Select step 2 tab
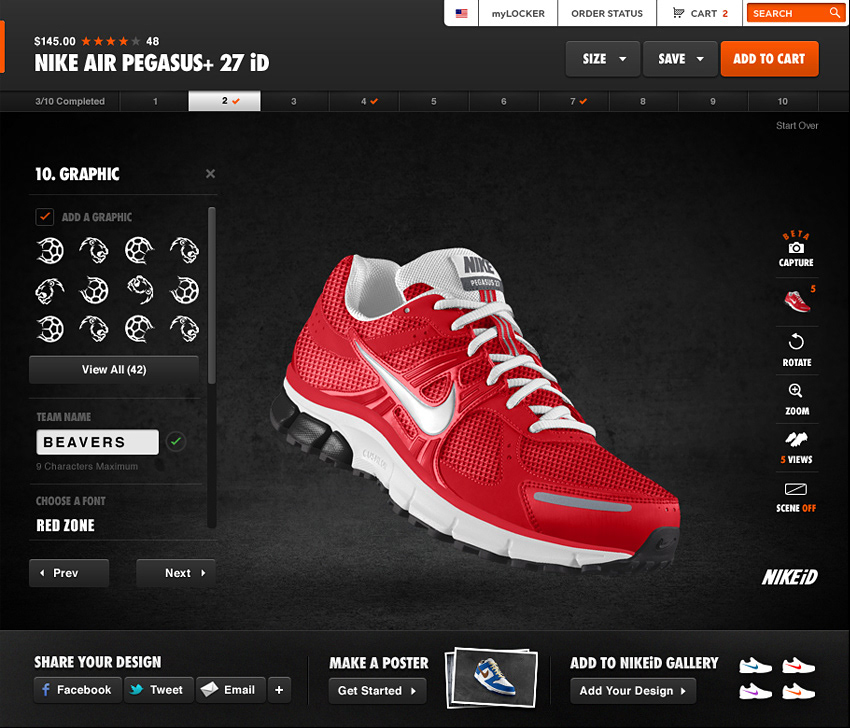Viewport: 850px width, 728px height. [x=224, y=101]
